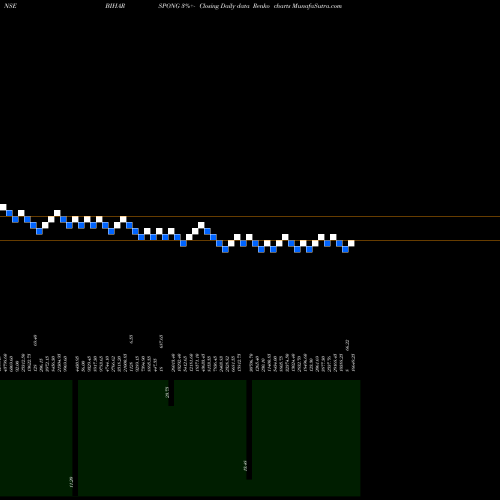Click the lower orange horizontal level line
Image resolution: width=500 pixels, height=500 pixels.
click(250, 240)
